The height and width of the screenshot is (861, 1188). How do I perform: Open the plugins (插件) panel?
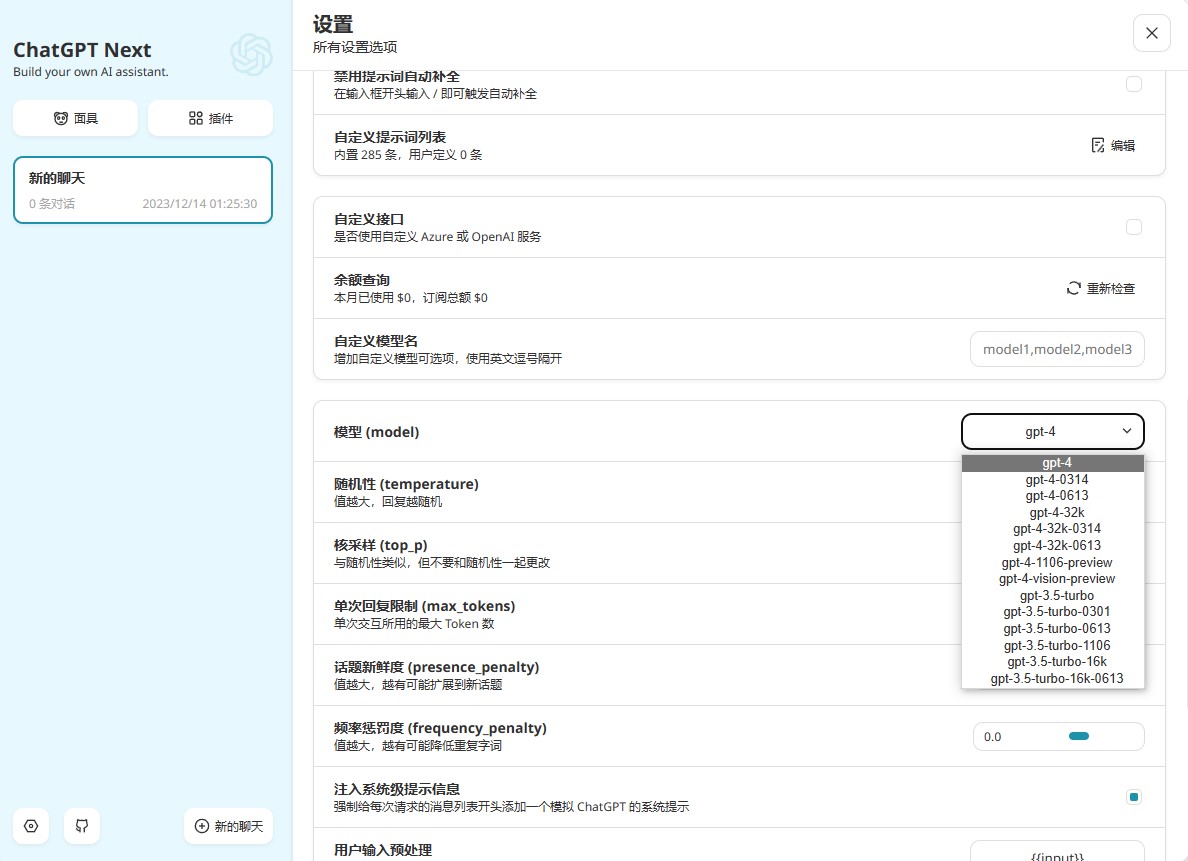tap(210, 118)
